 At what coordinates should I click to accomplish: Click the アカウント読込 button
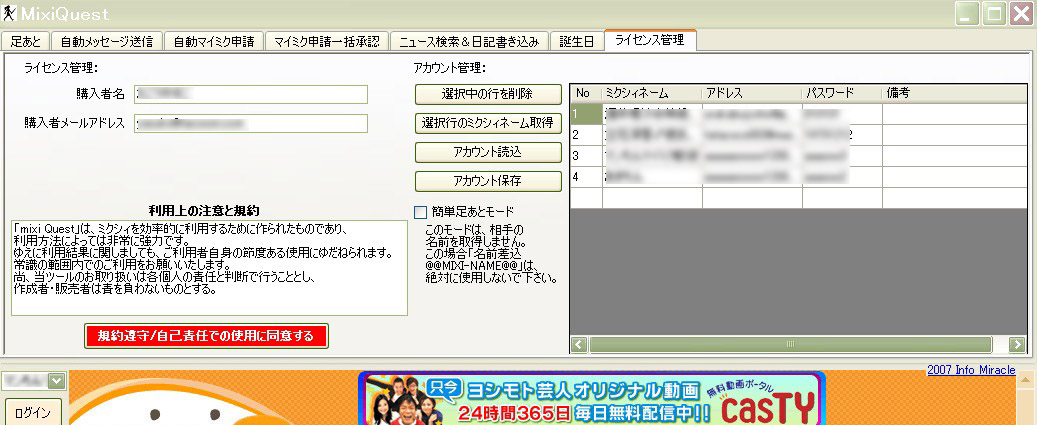click(488, 152)
